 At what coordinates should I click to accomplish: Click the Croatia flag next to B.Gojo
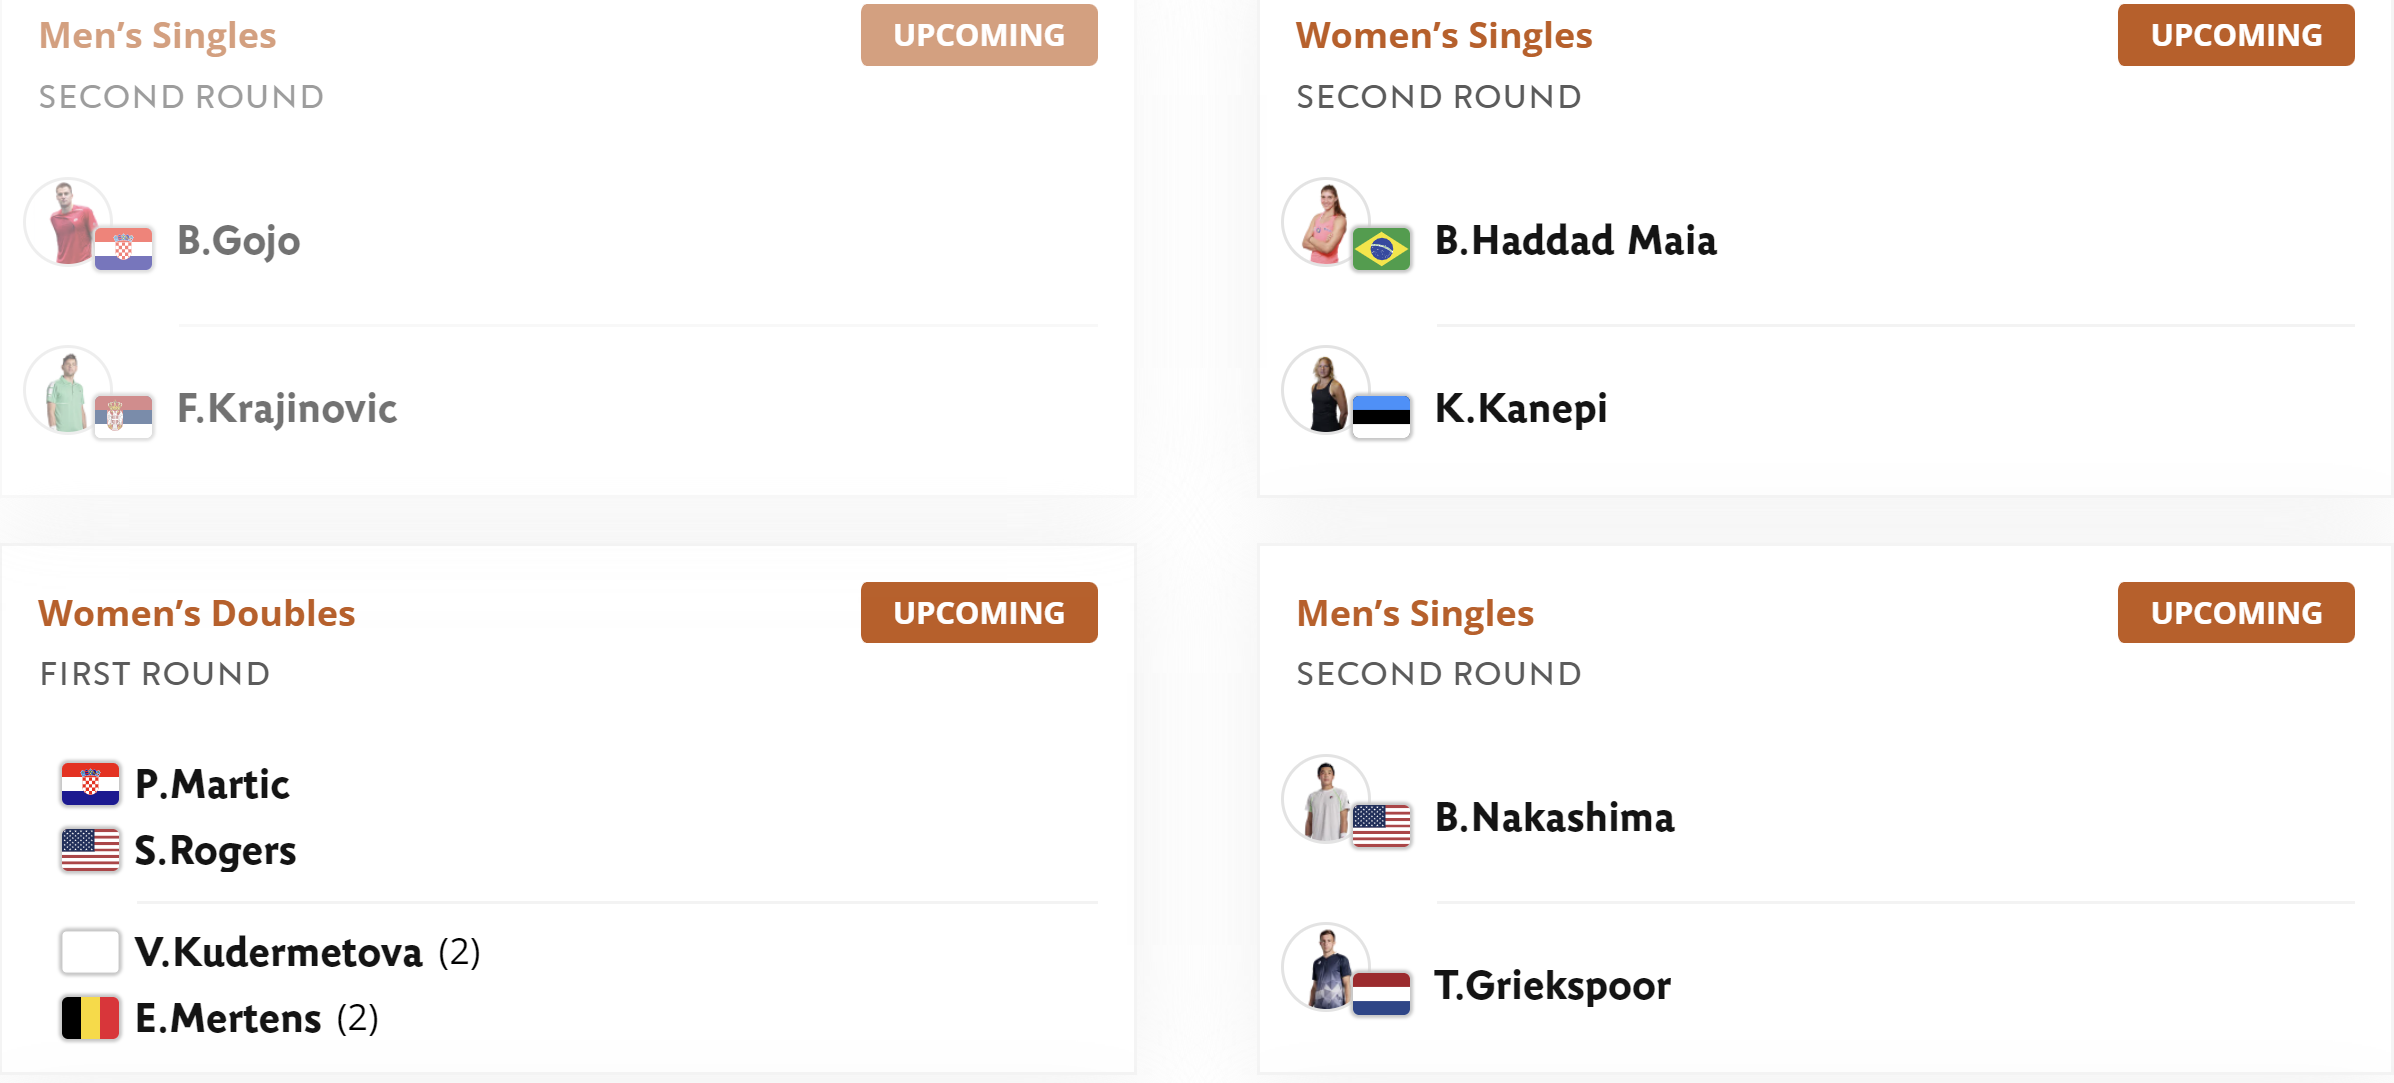coord(124,249)
